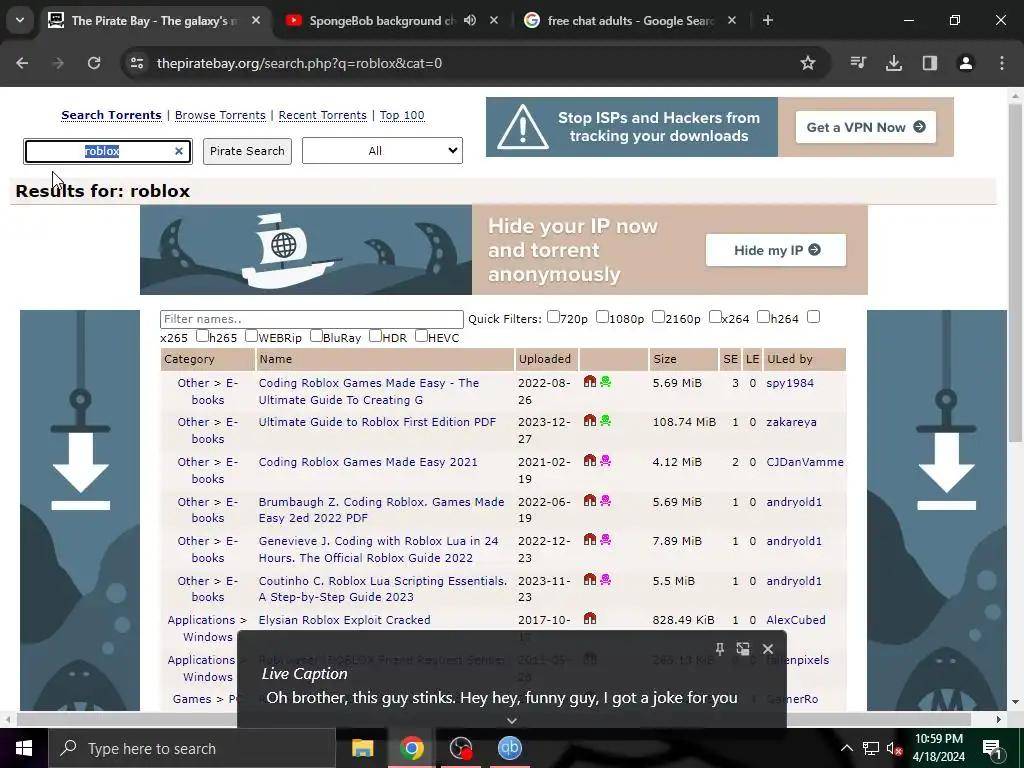Open Chrome profile icon
The height and width of the screenshot is (768, 1024).
(966, 63)
